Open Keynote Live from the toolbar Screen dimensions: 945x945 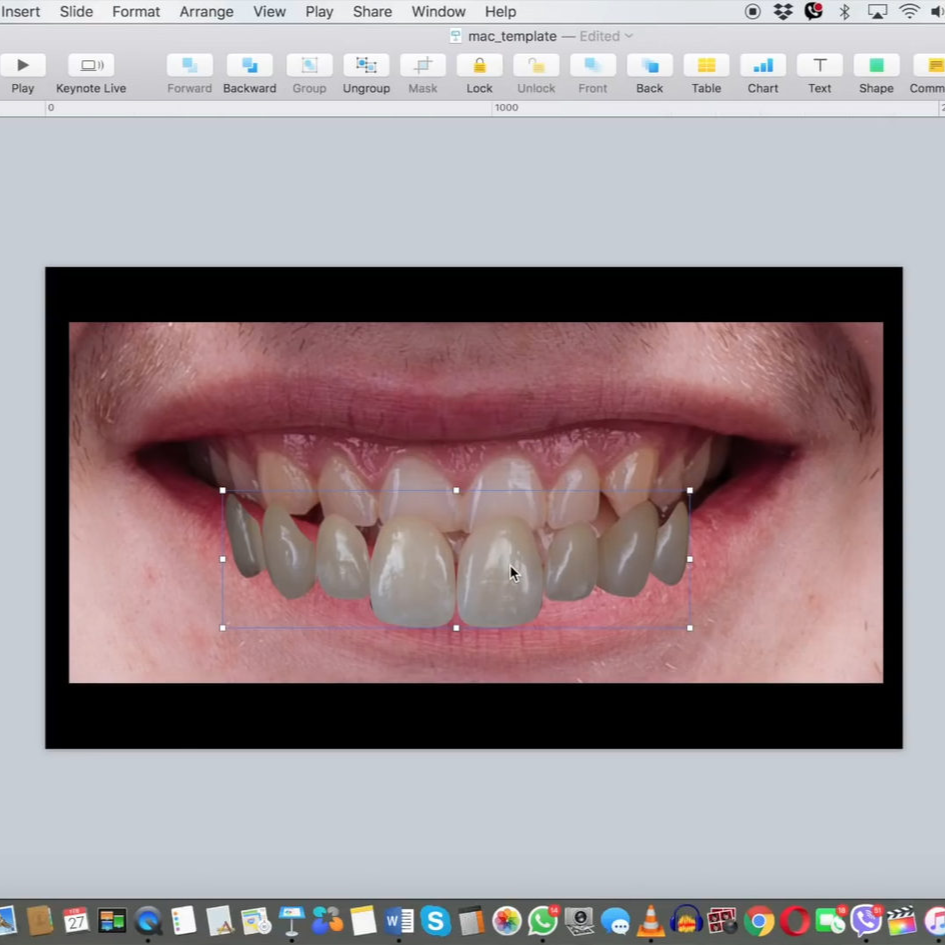pos(91,66)
